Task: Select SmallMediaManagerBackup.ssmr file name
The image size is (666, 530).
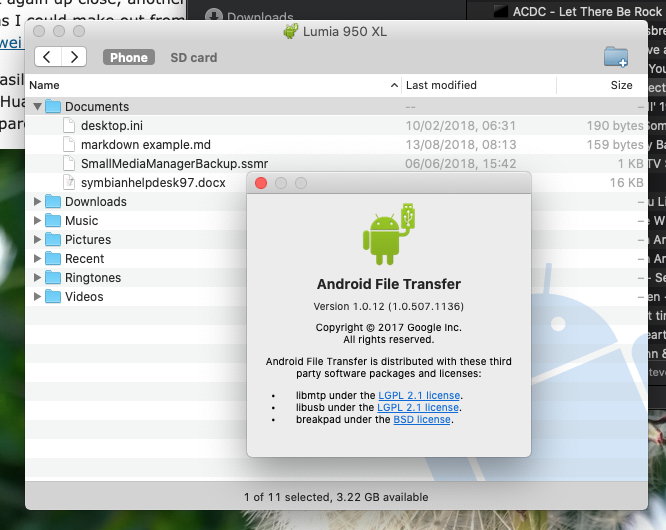Action: pos(175,164)
